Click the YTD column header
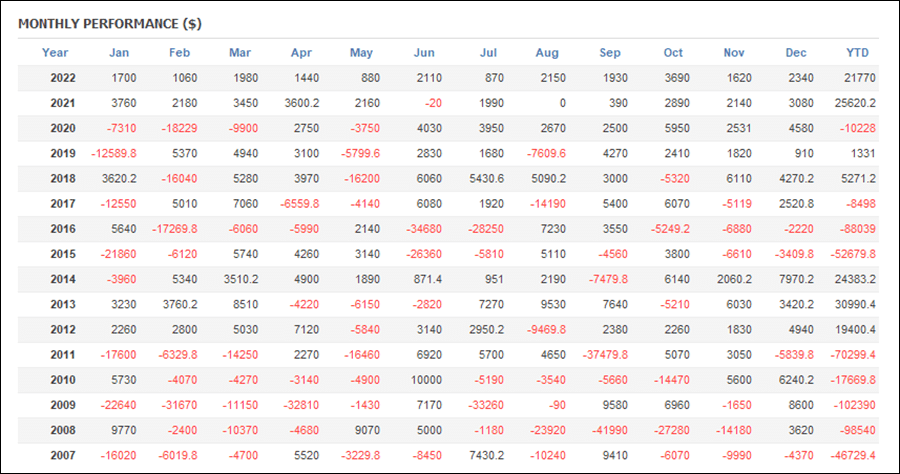 click(857, 53)
